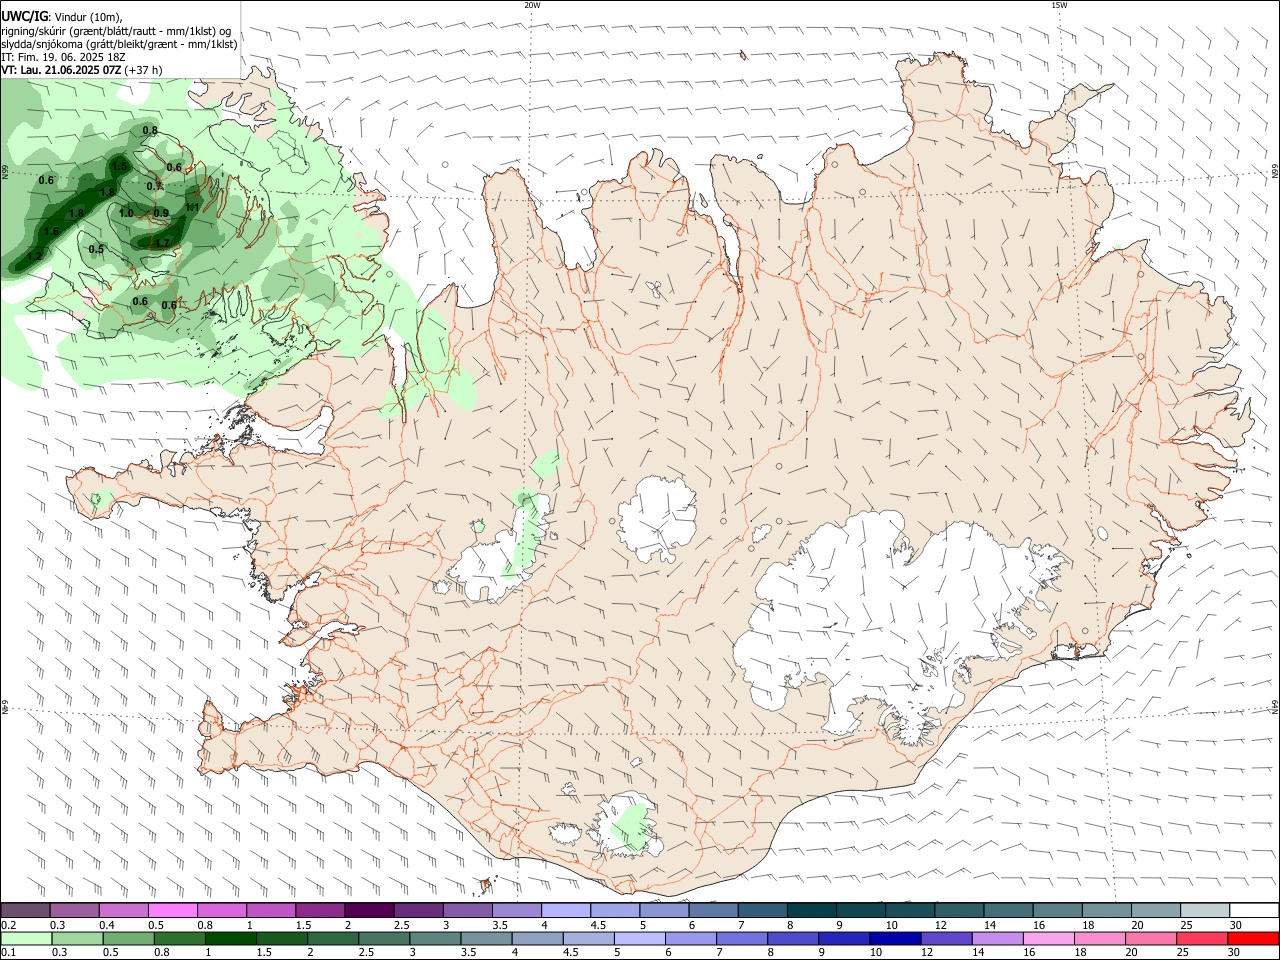Click the 1.6 precipitation value on the map

click(51, 231)
